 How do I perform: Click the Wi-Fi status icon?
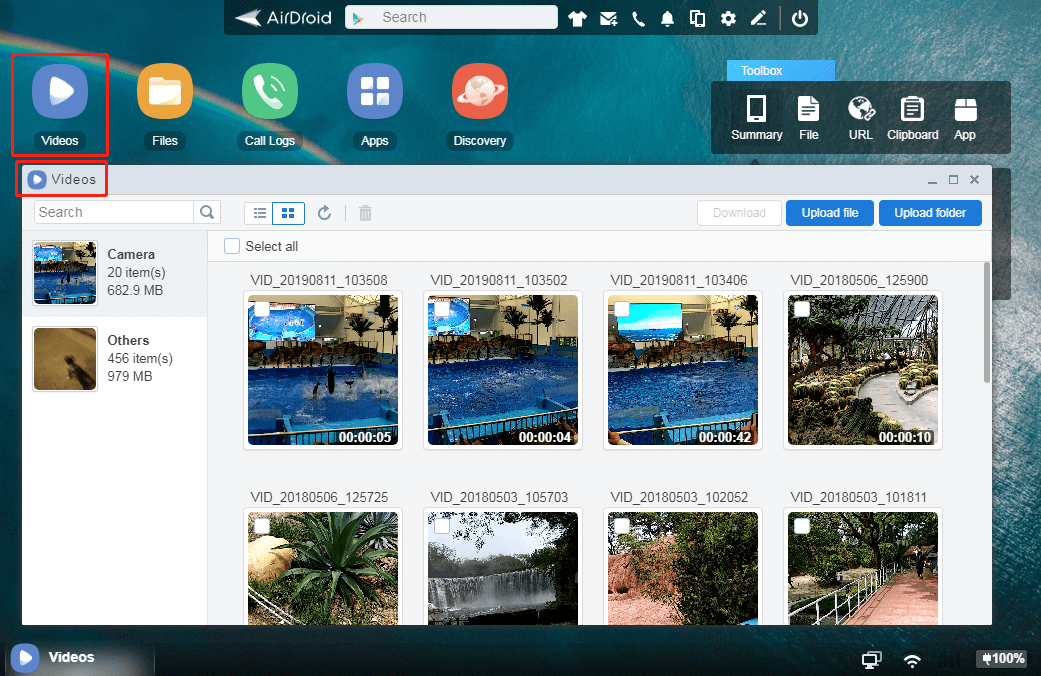(x=913, y=660)
